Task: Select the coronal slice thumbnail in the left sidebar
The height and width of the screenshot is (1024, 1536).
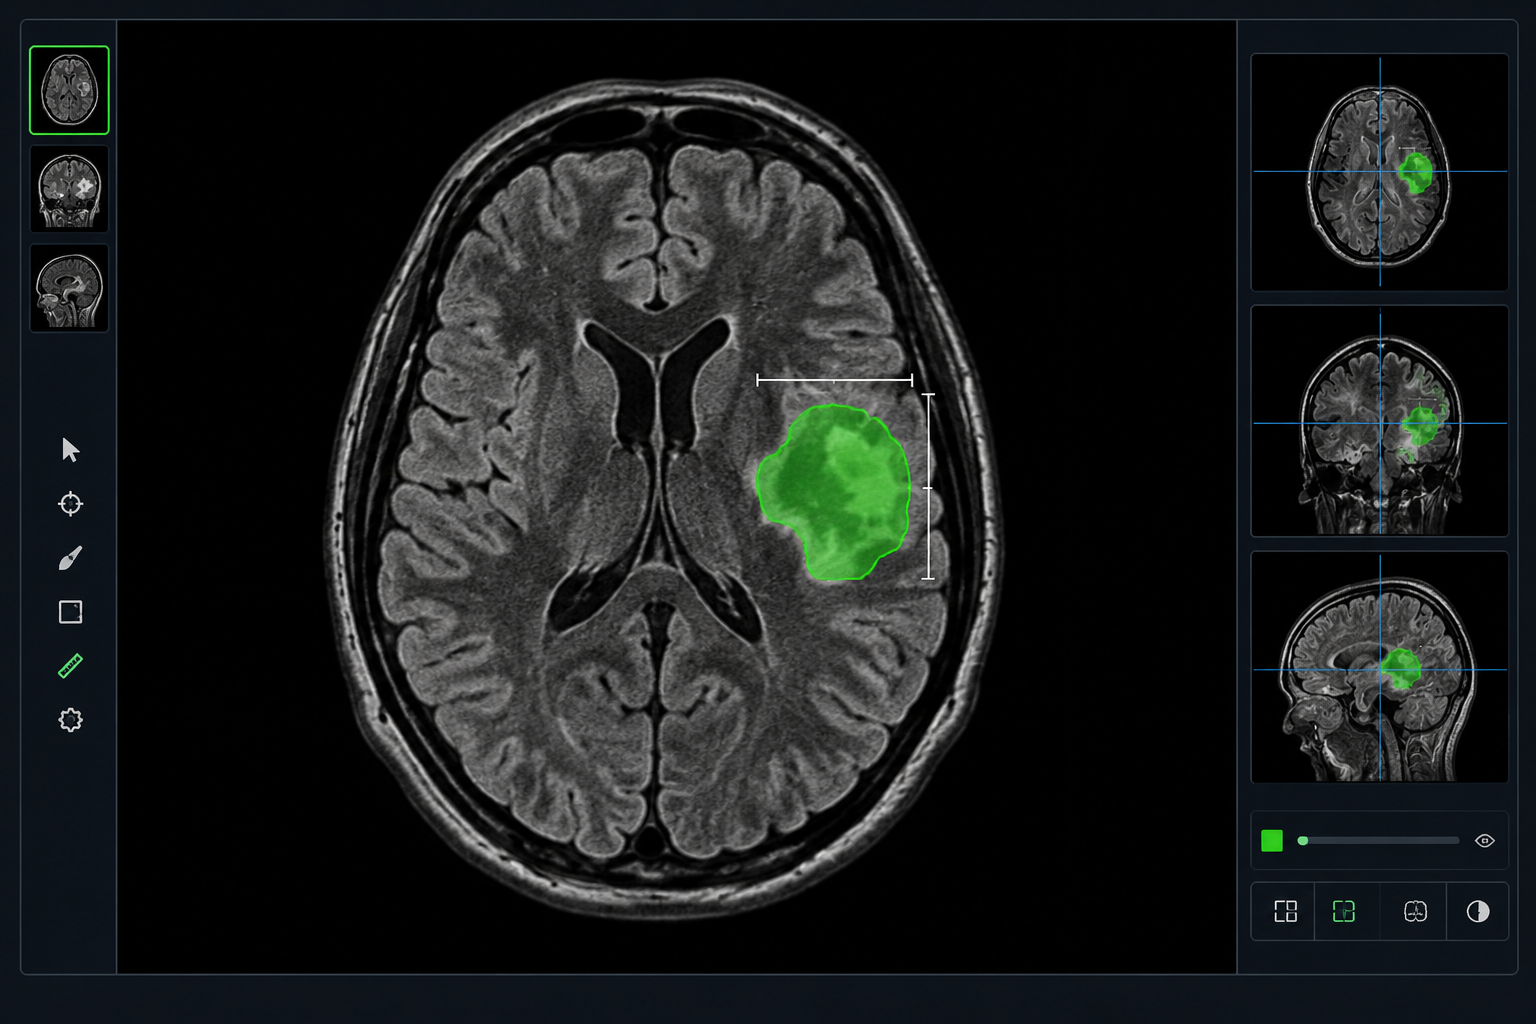Action: (x=69, y=189)
